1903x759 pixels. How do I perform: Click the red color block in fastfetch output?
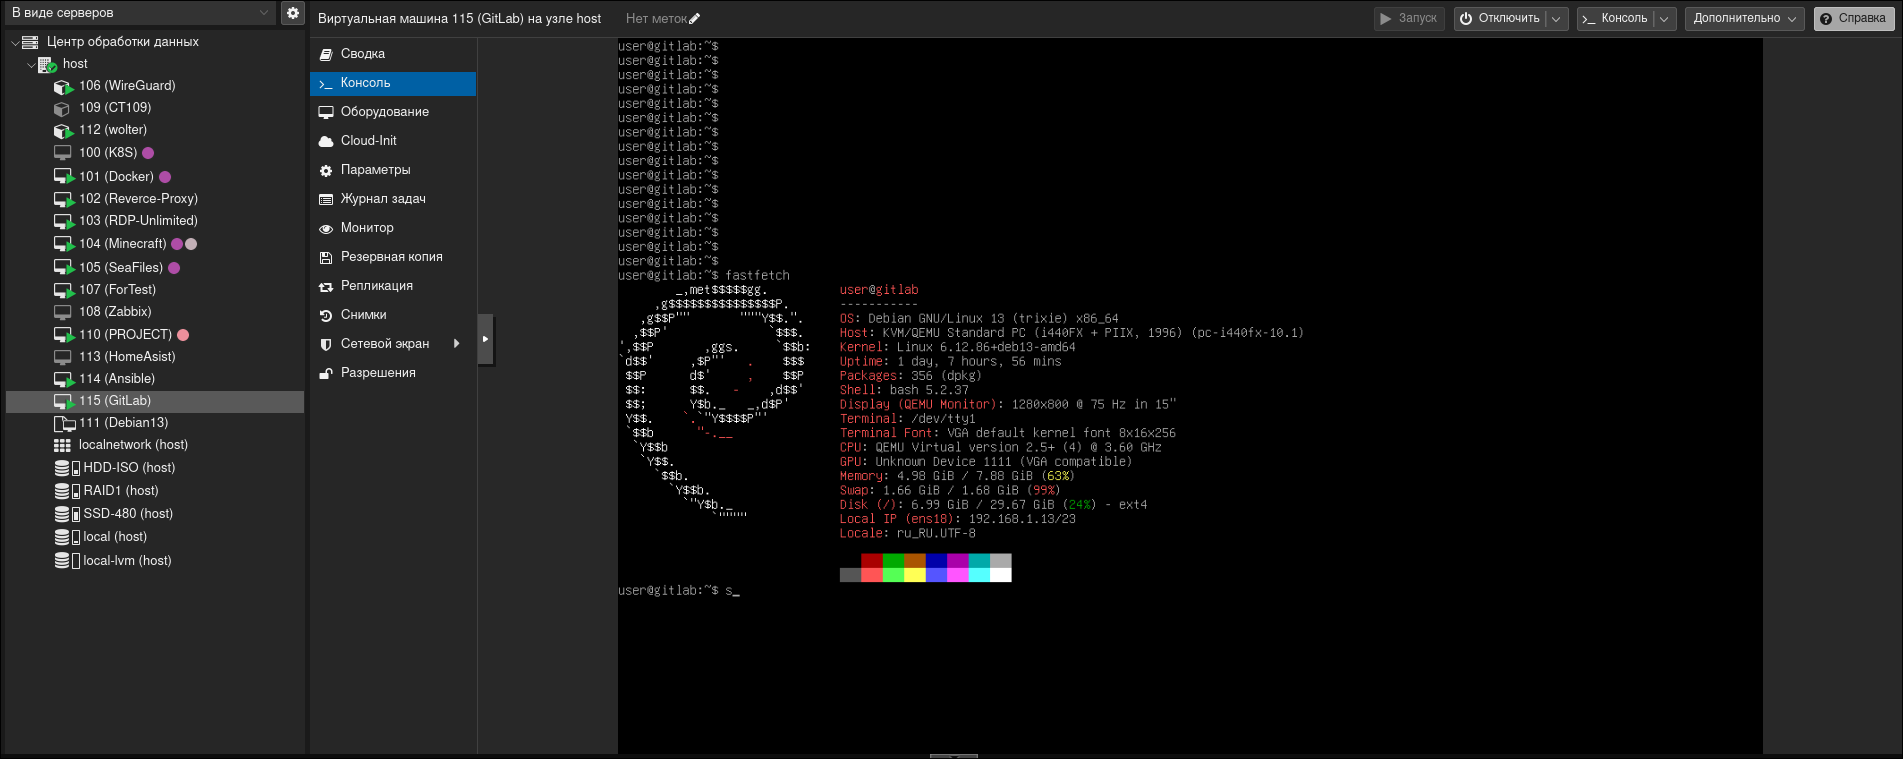tap(872, 561)
